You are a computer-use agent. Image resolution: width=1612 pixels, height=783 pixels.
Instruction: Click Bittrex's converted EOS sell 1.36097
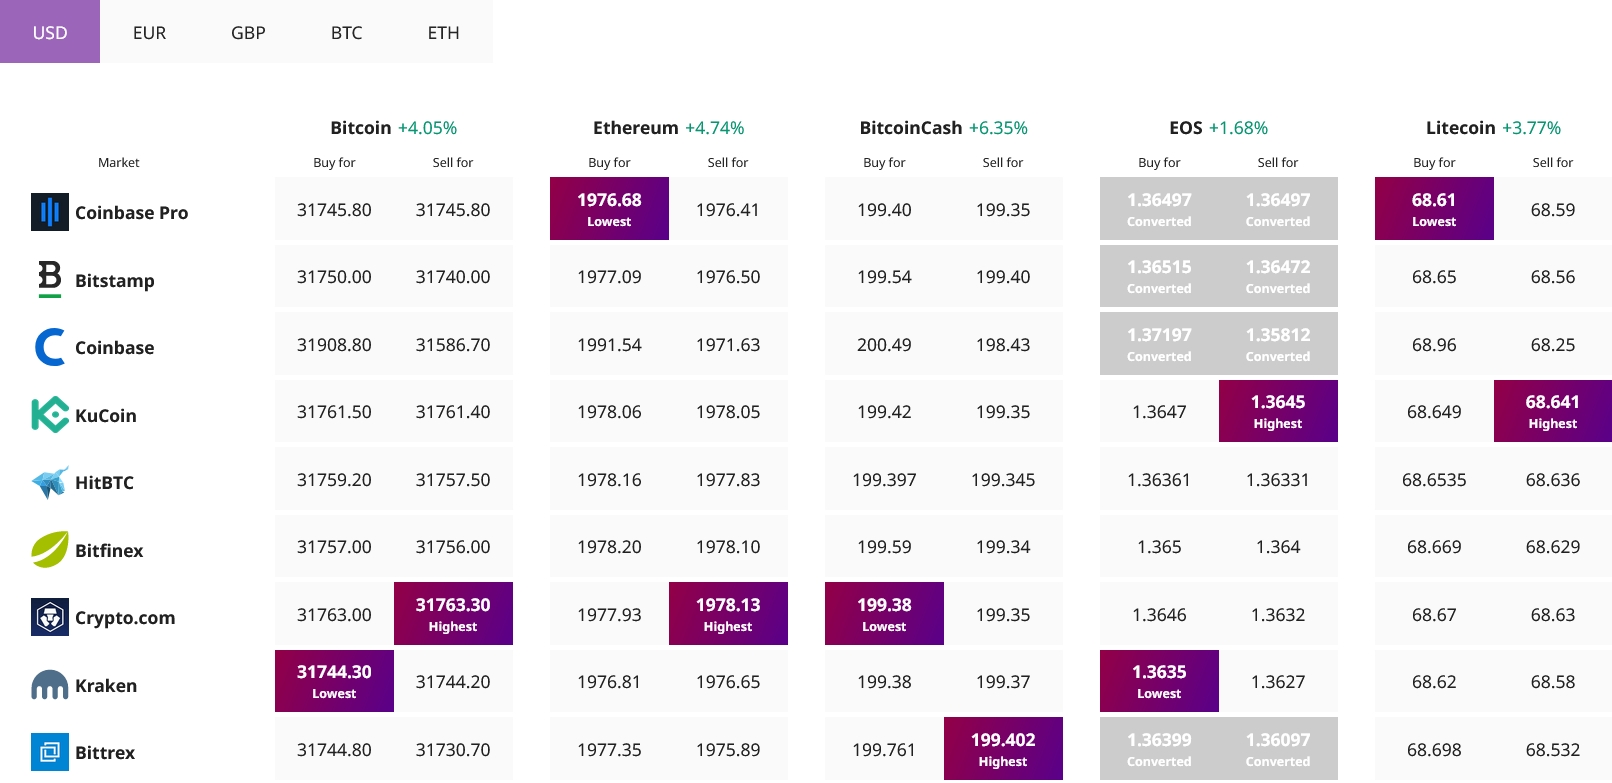pyautogui.click(x=1278, y=749)
